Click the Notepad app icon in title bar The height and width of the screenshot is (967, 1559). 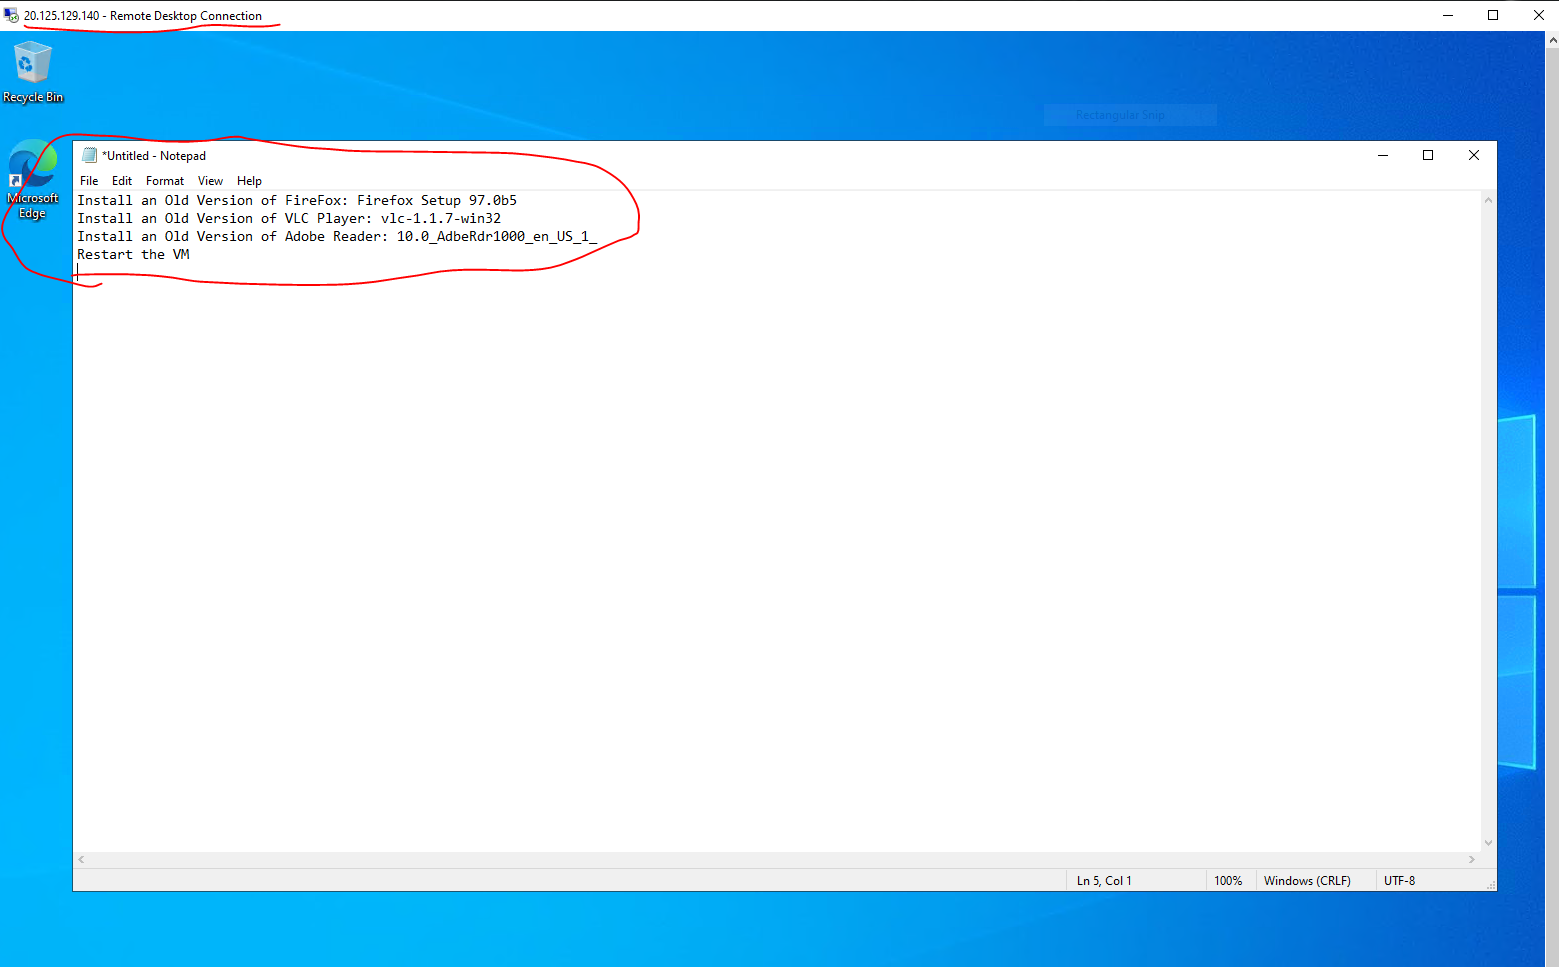point(89,155)
